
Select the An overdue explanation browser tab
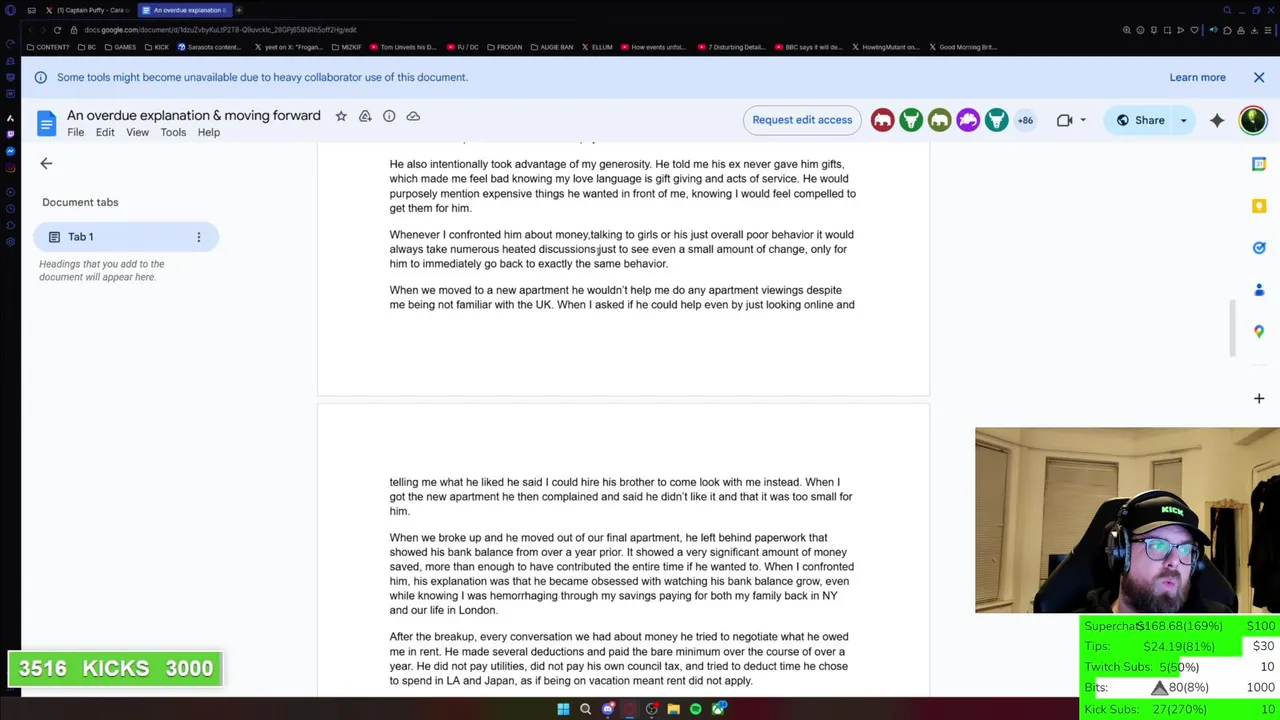click(x=184, y=10)
